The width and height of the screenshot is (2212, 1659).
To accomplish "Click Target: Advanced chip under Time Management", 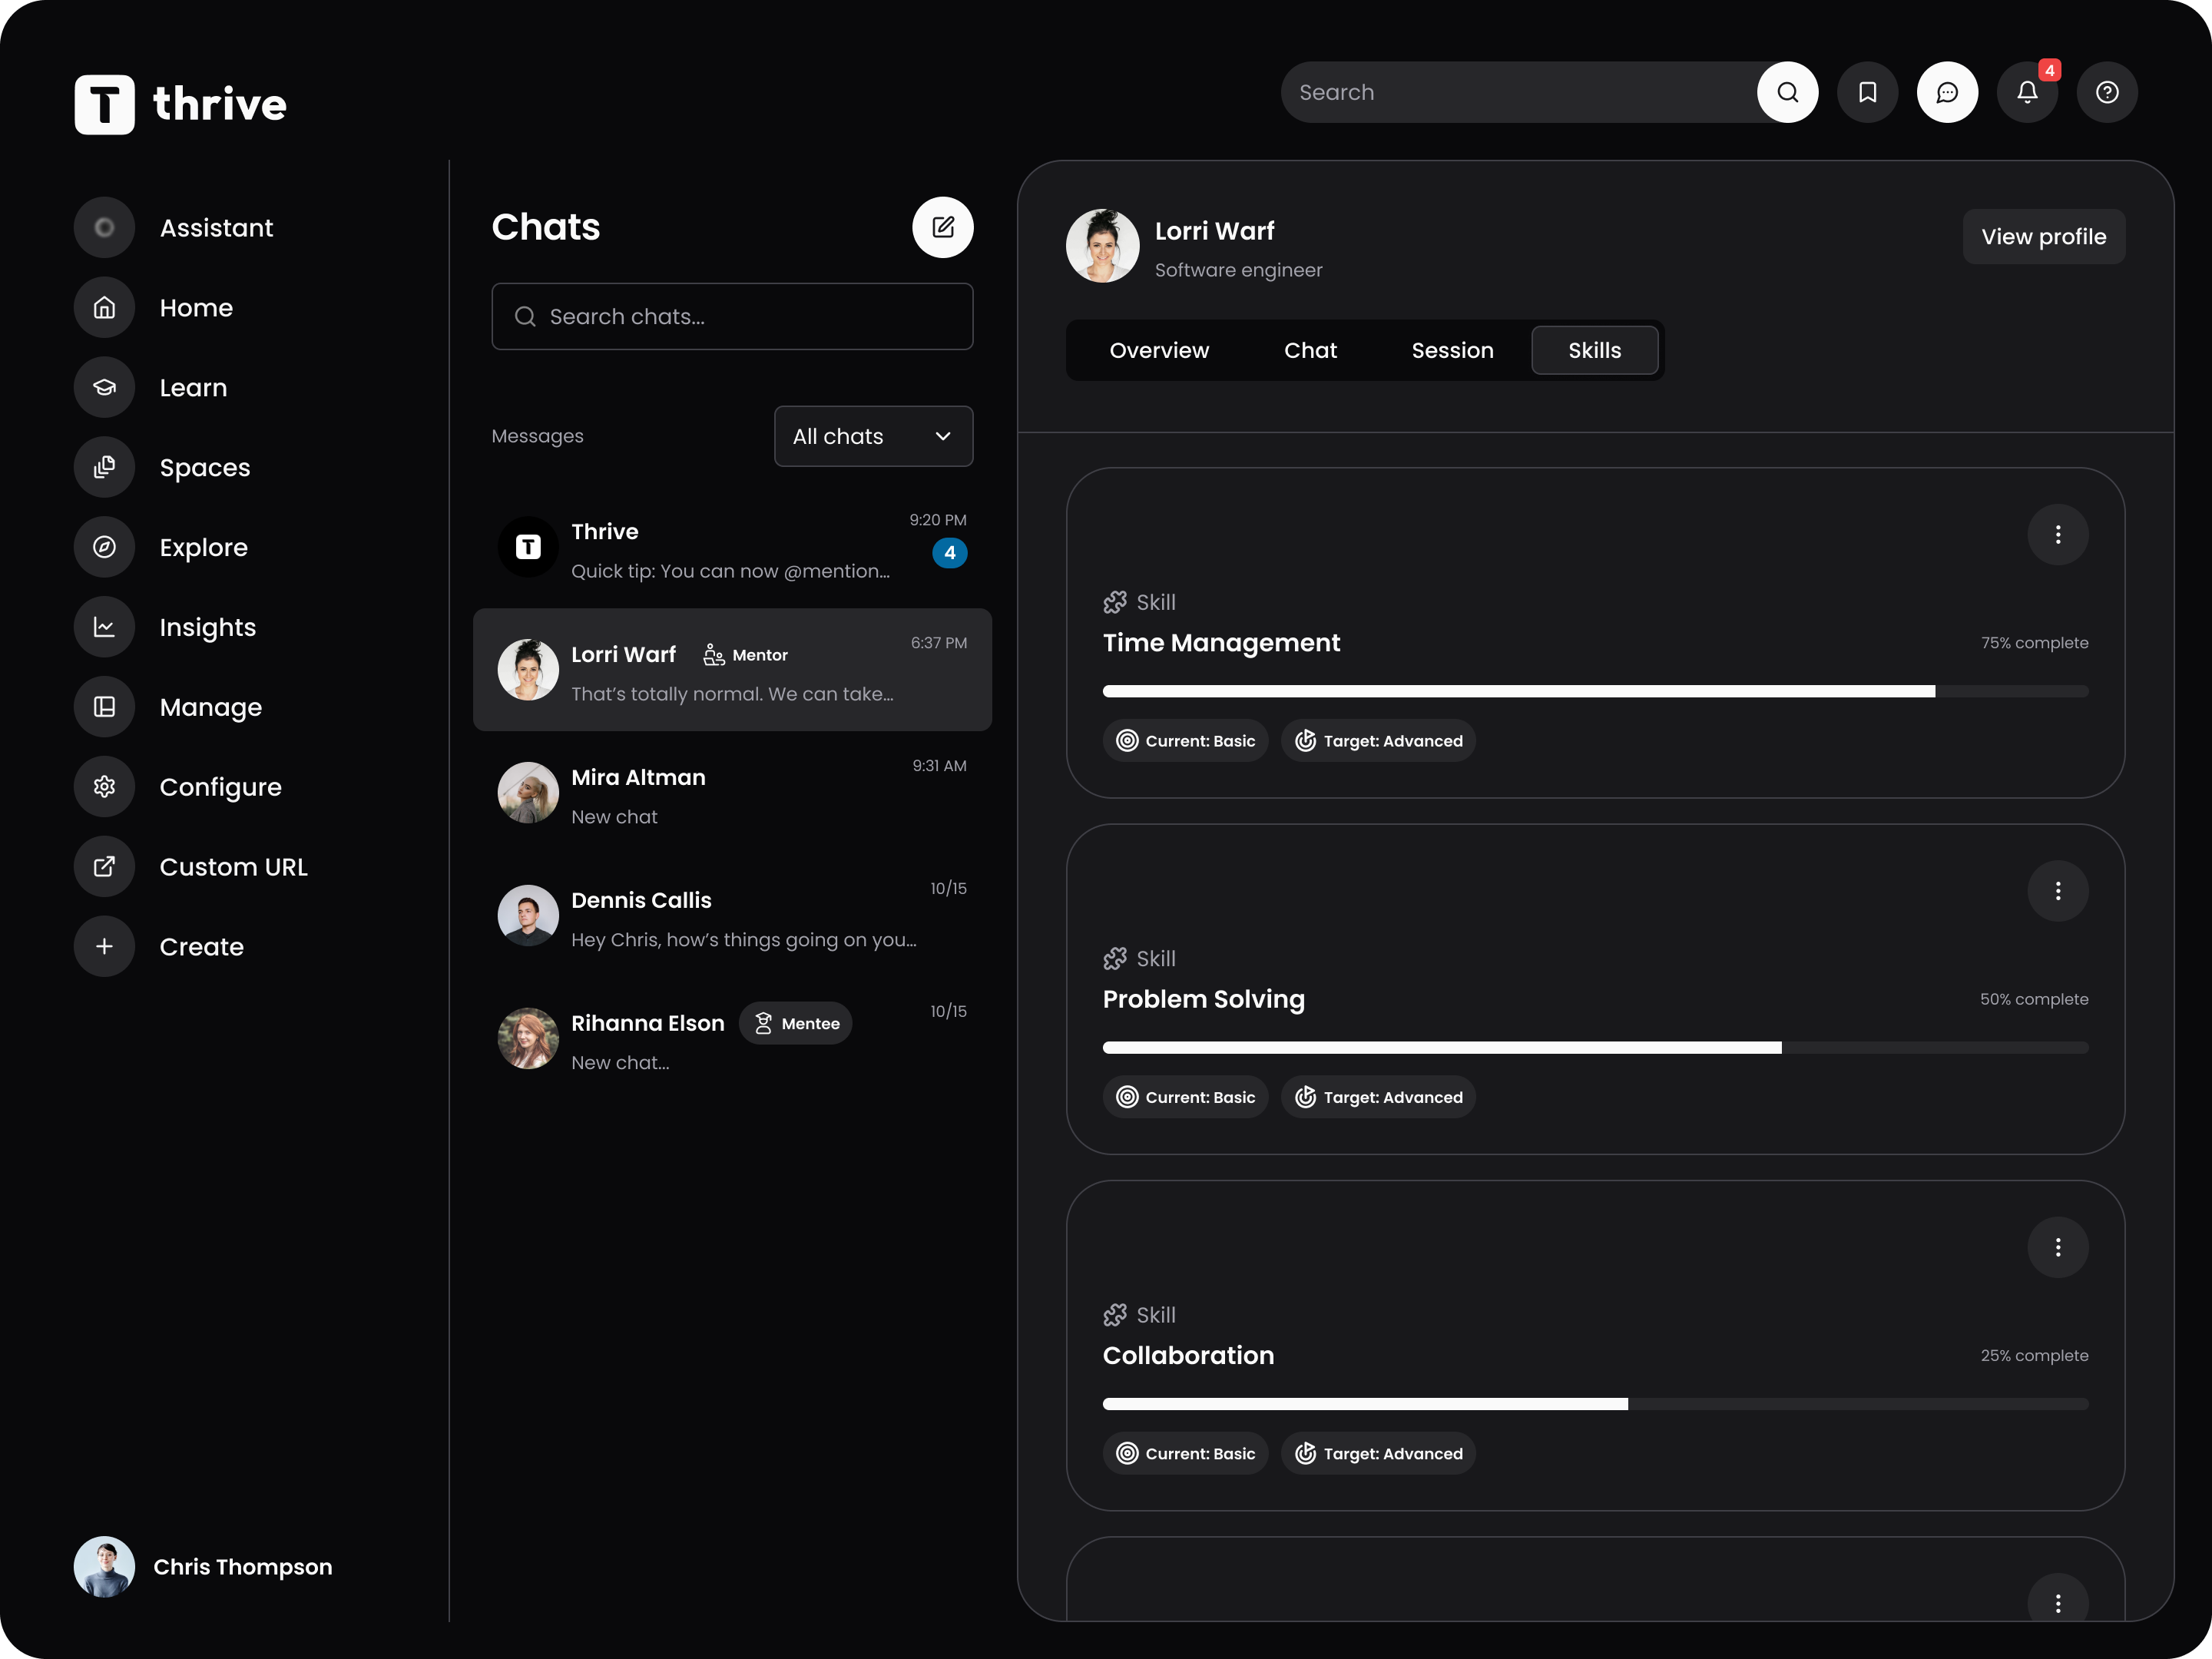I will point(1378,741).
